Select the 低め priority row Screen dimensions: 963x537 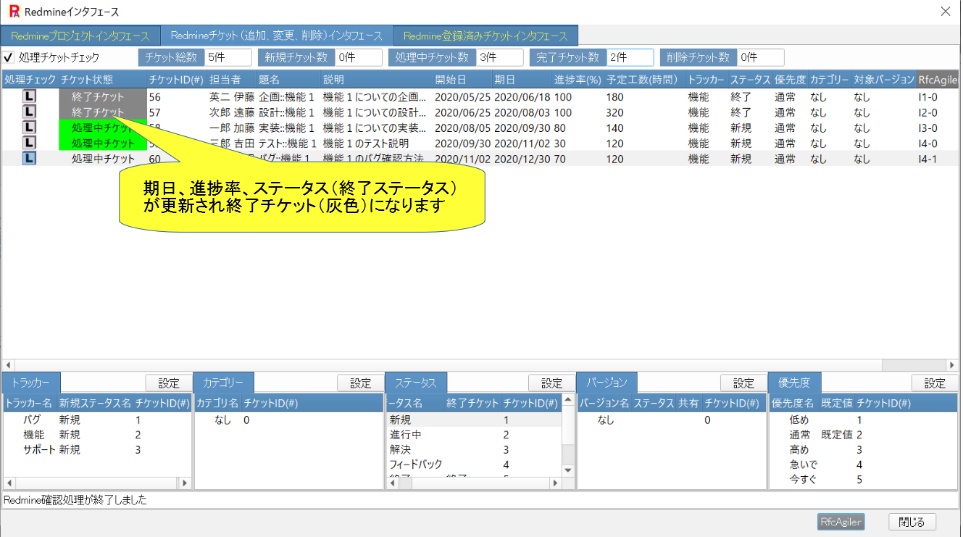click(x=863, y=420)
